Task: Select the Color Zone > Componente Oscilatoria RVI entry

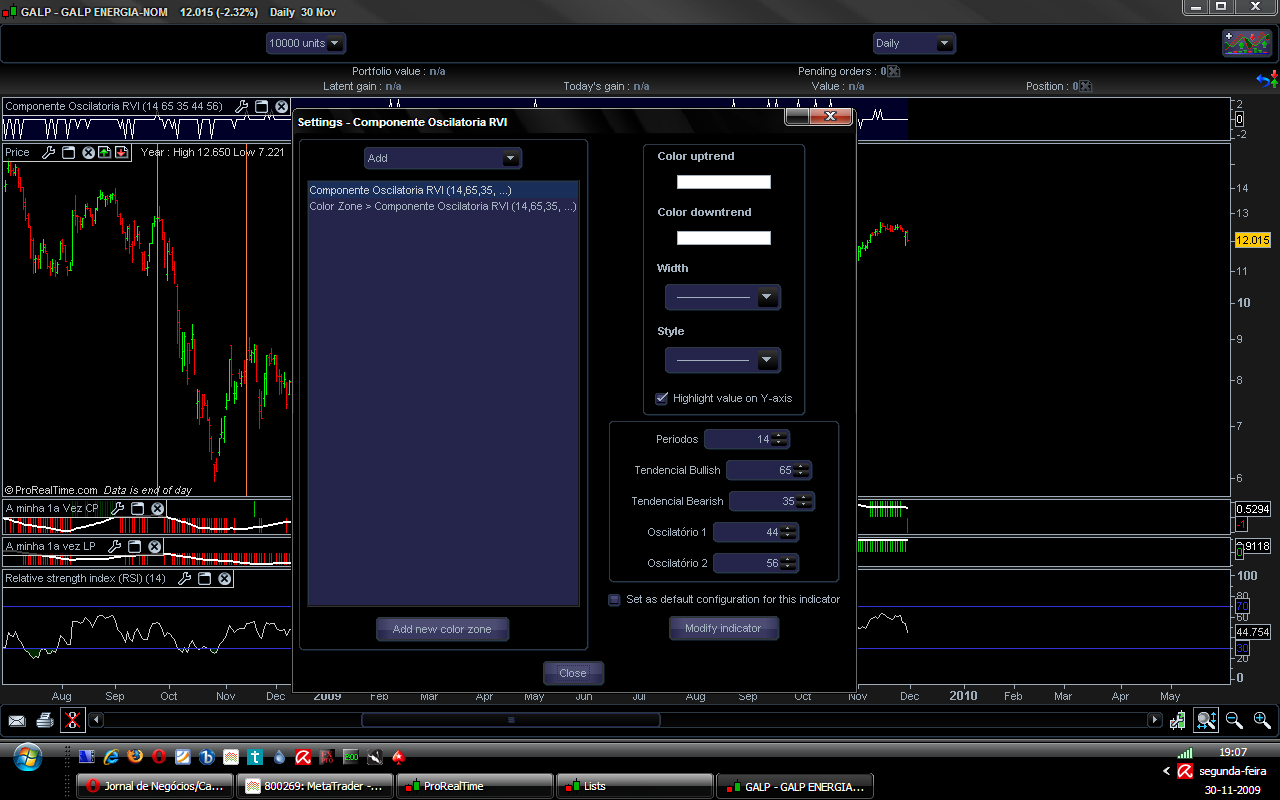Action: click(443, 206)
